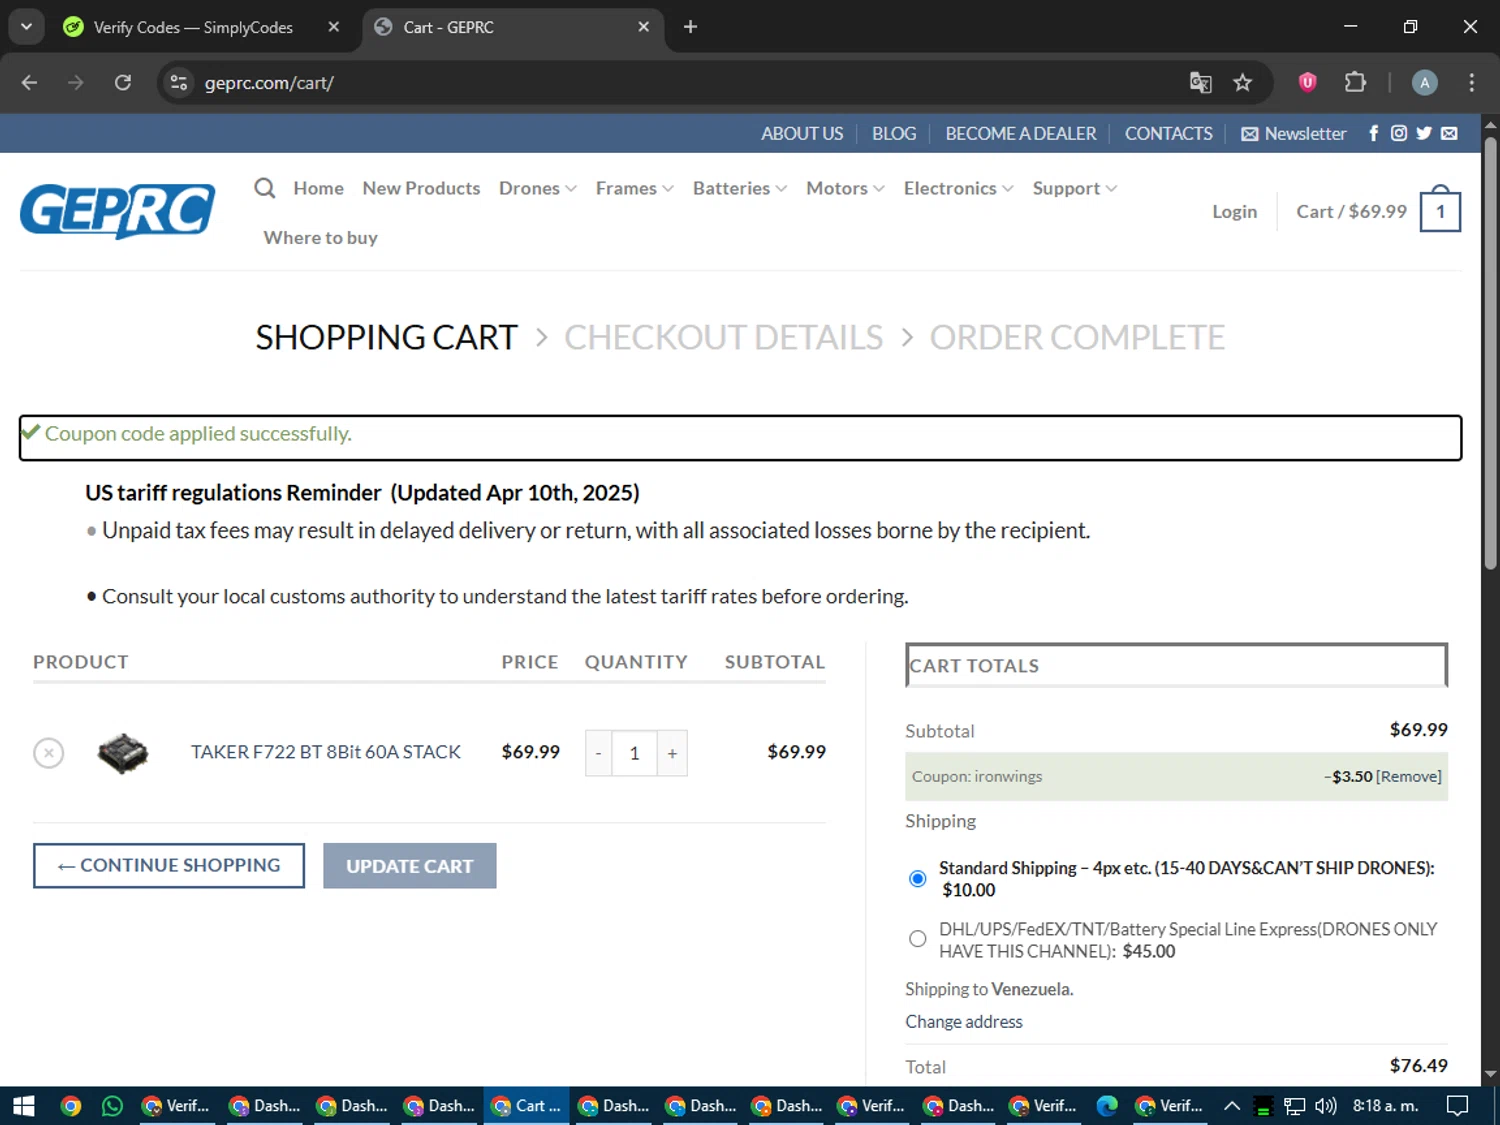Increase quantity with plus button
The image size is (1500, 1125).
coord(672,753)
